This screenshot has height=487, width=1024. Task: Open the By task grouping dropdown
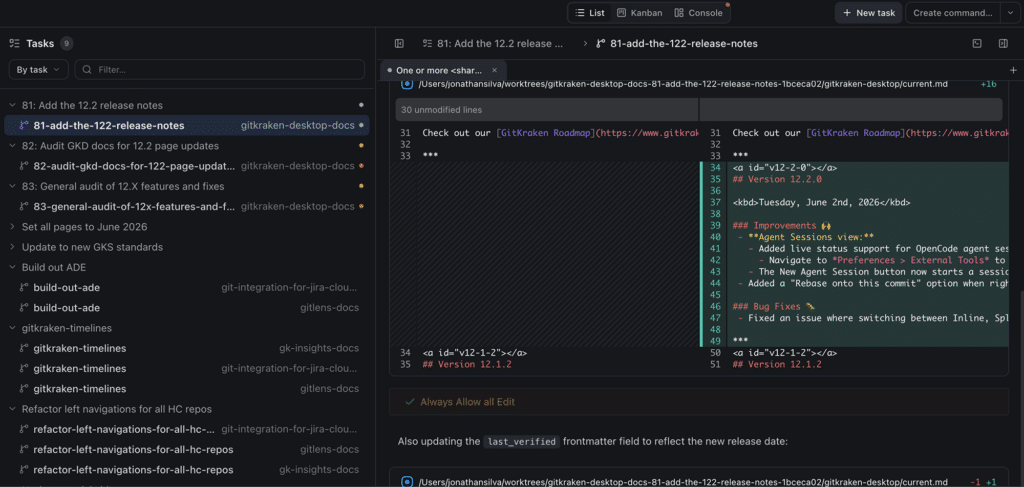tap(39, 69)
